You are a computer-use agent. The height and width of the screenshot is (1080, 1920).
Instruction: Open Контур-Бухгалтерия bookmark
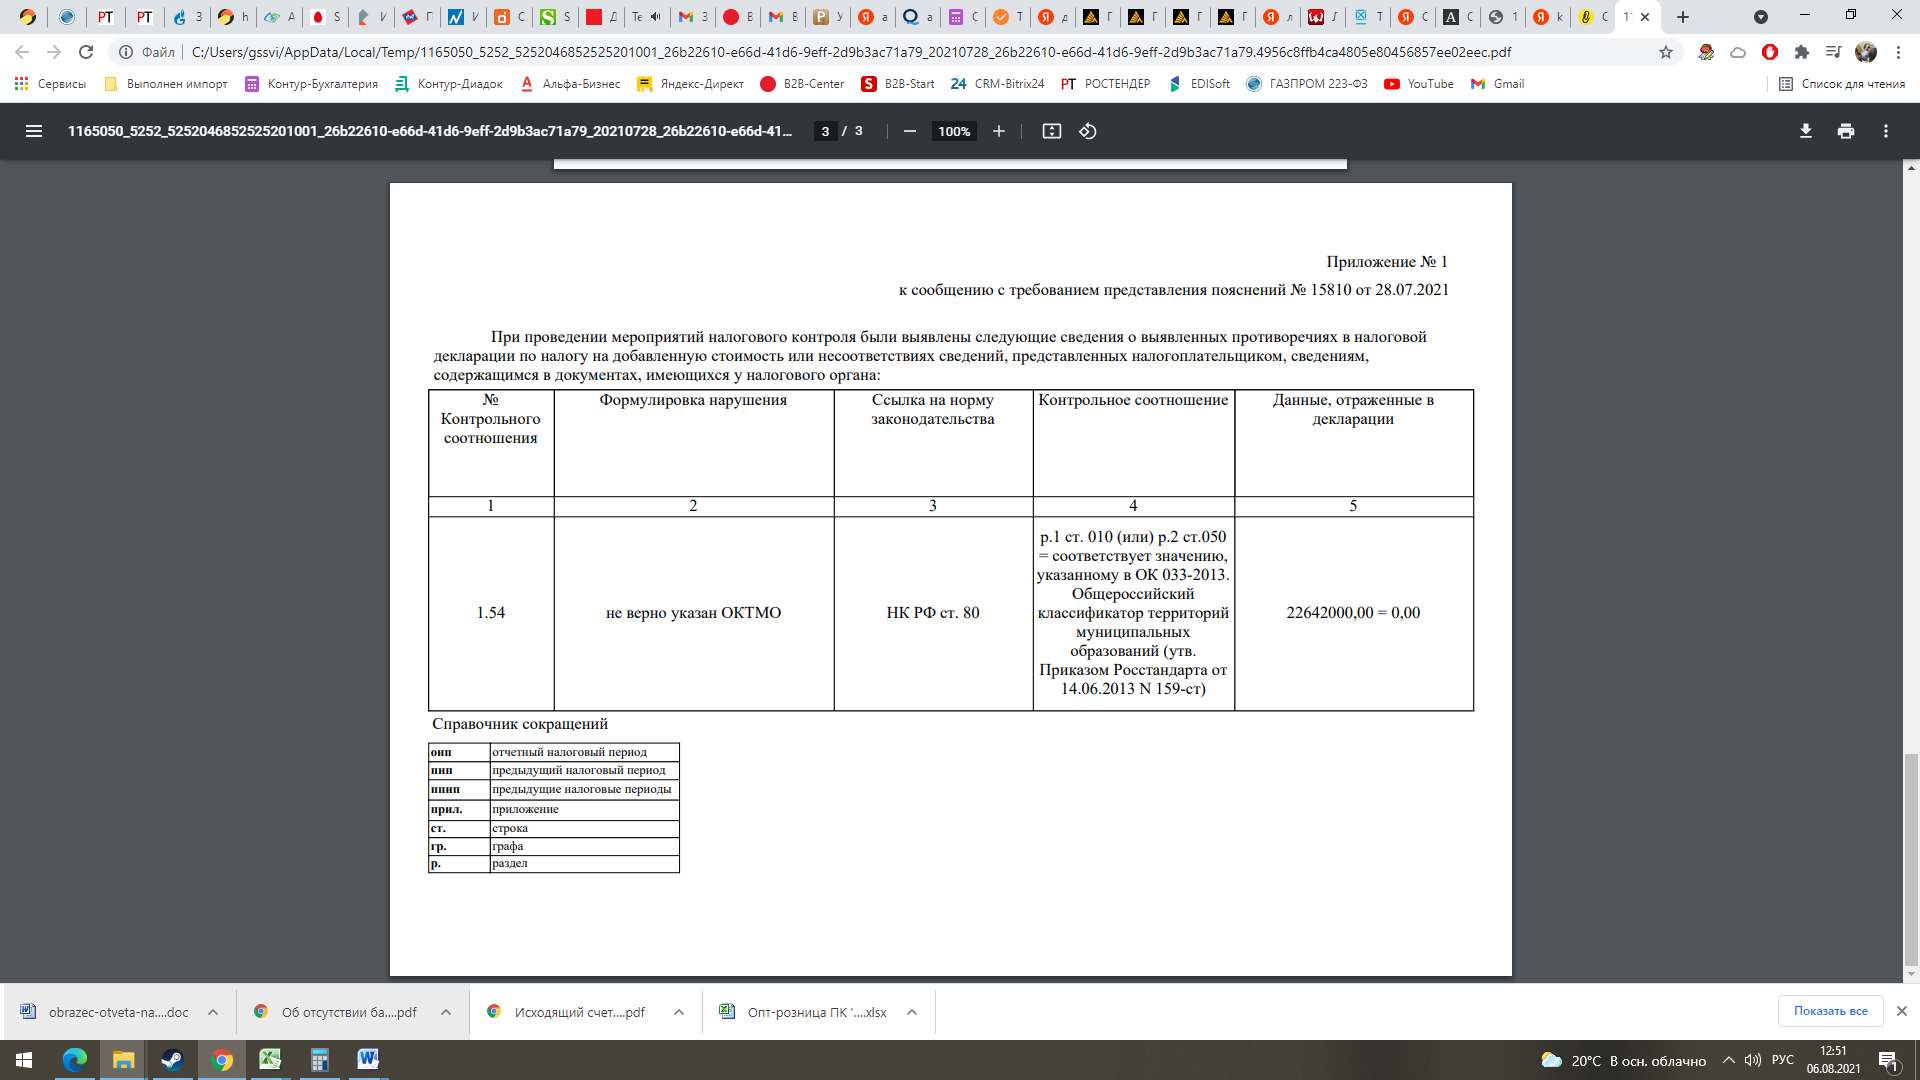point(311,84)
